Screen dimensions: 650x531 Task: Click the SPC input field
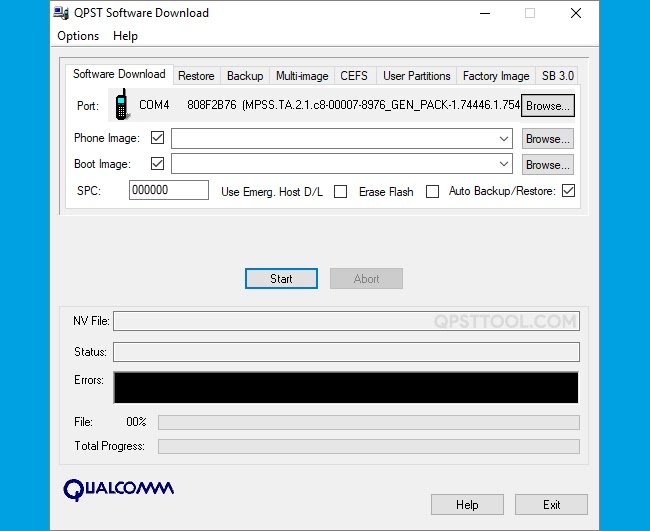pyautogui.click(x=169, y=190)
